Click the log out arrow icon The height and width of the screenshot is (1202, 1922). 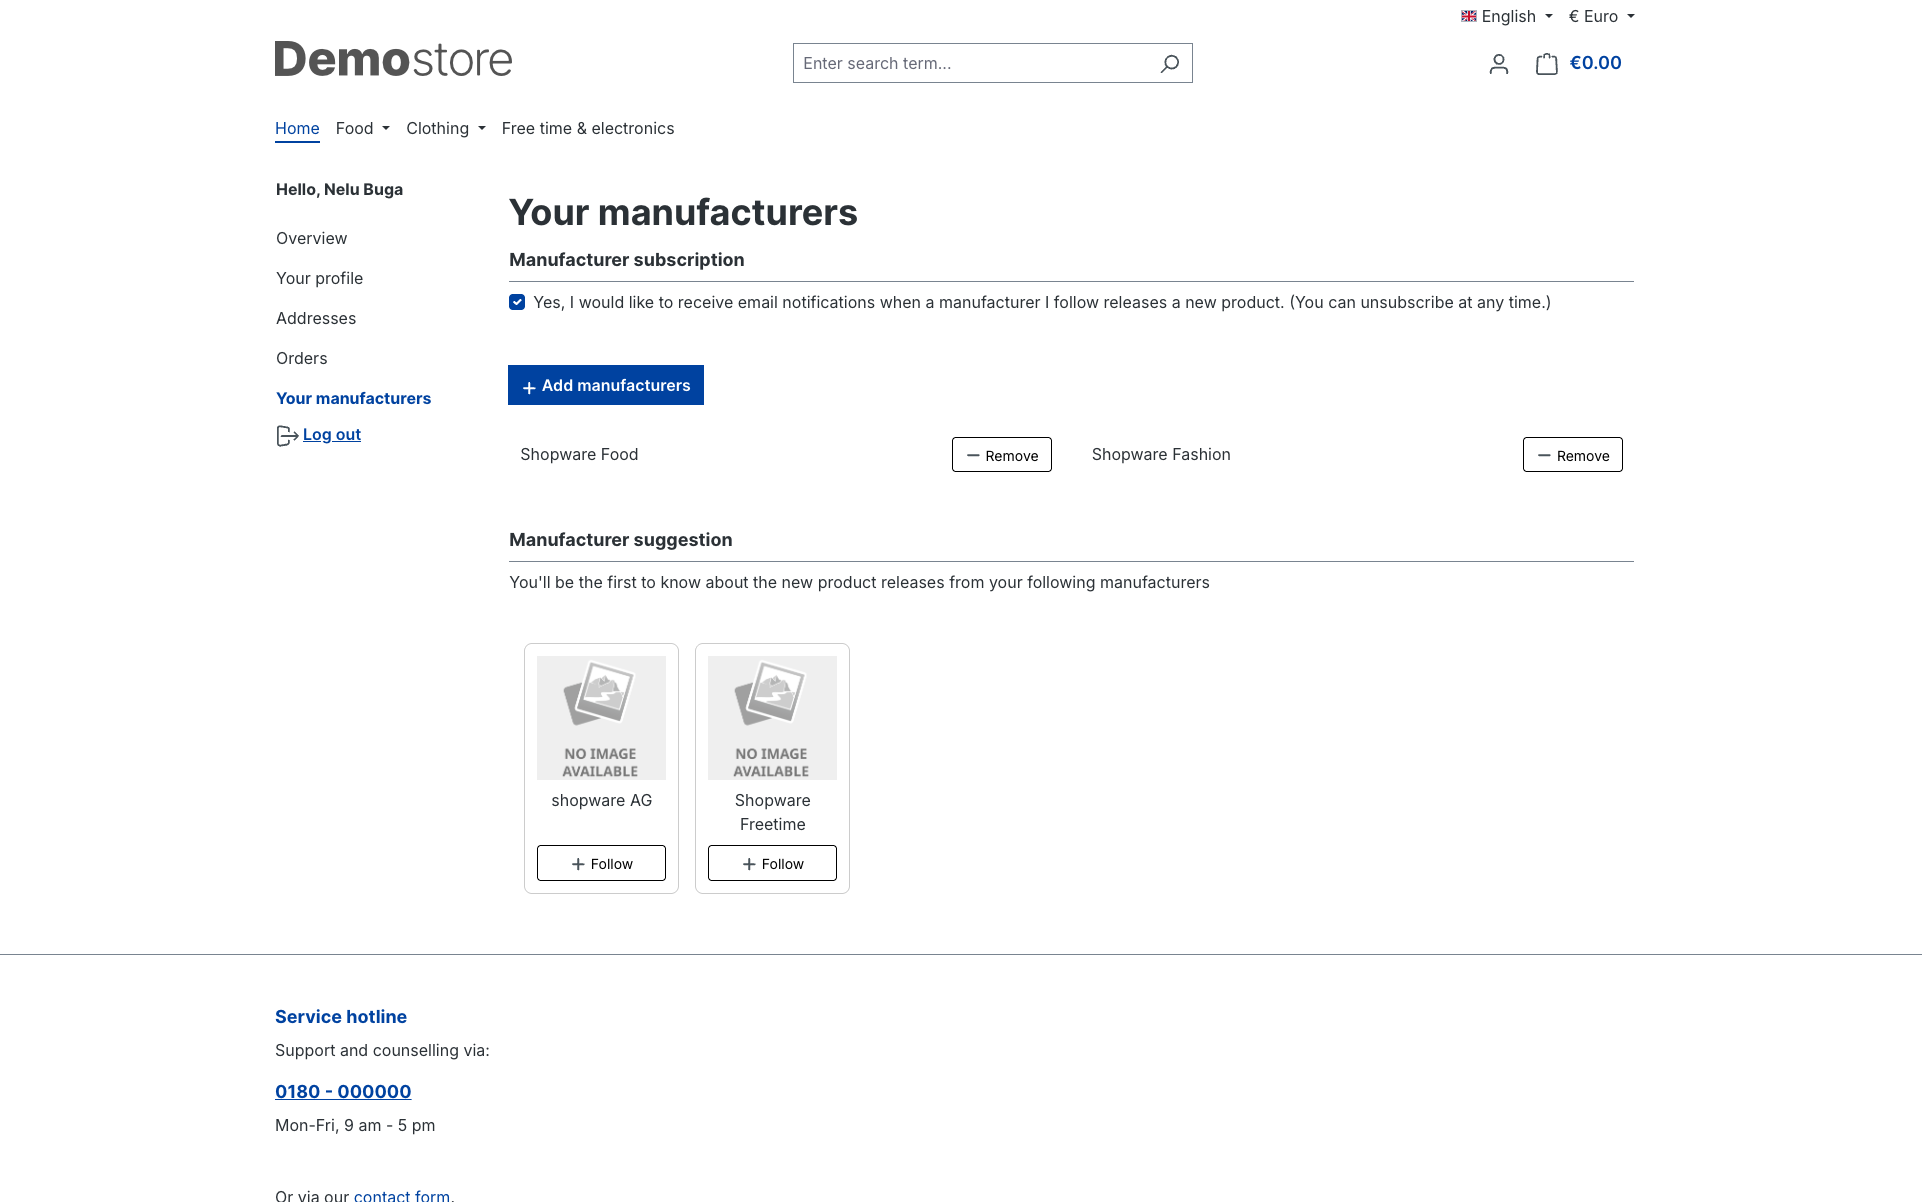coord(285,435)
